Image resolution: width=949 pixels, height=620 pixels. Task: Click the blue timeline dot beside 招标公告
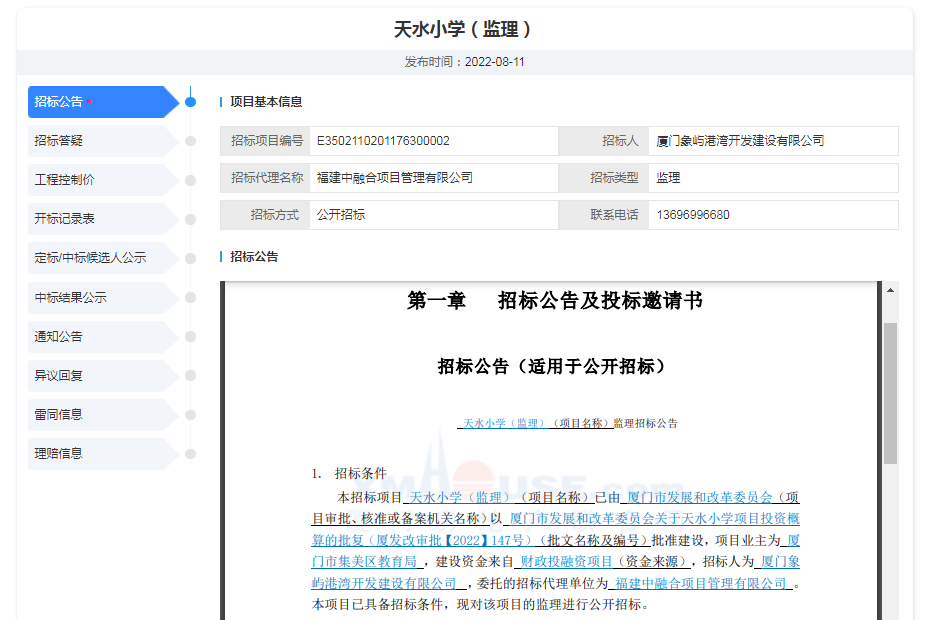[x=190, y=102]
